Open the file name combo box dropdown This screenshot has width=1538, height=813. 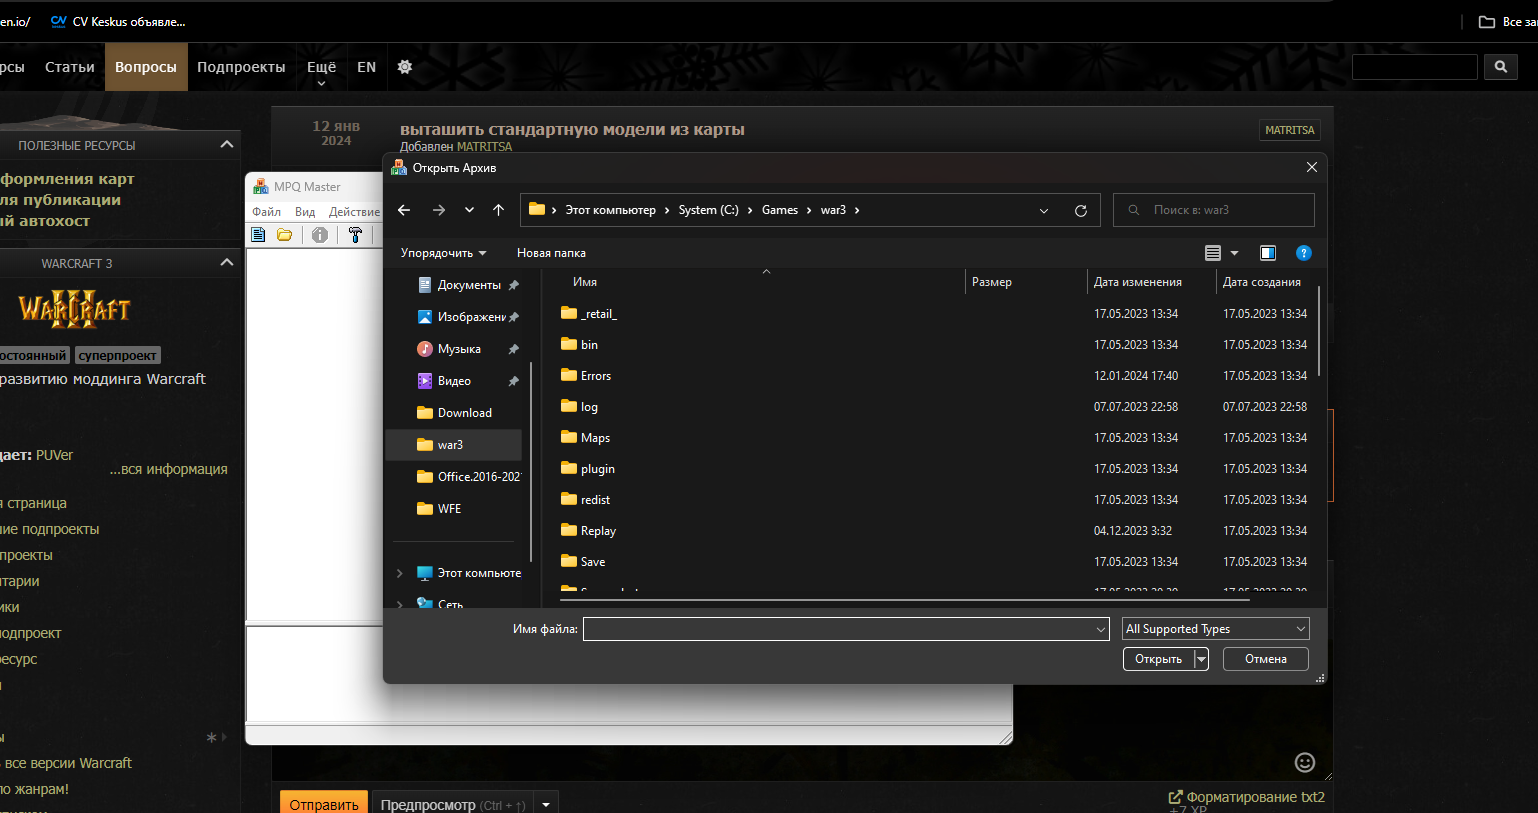(1101, 629)
